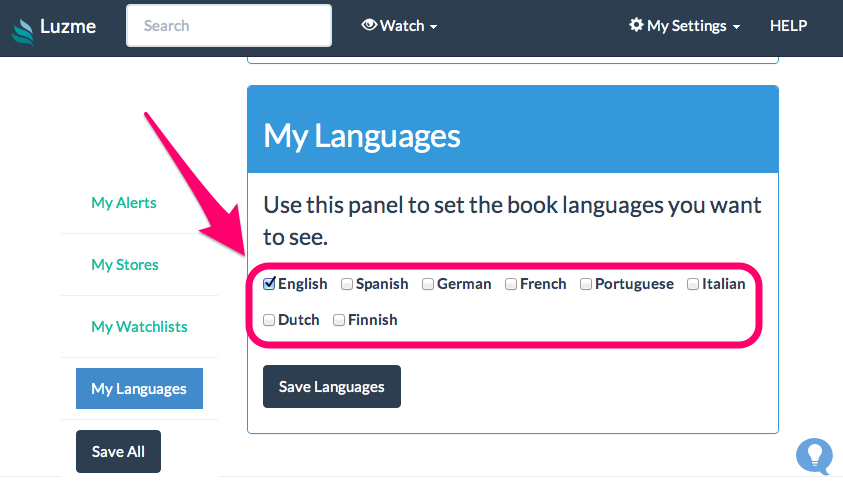Image resolution: width=843 pixels, height=485 pixels.
Task: Click the Save Languages button
Action: (332, 387)
